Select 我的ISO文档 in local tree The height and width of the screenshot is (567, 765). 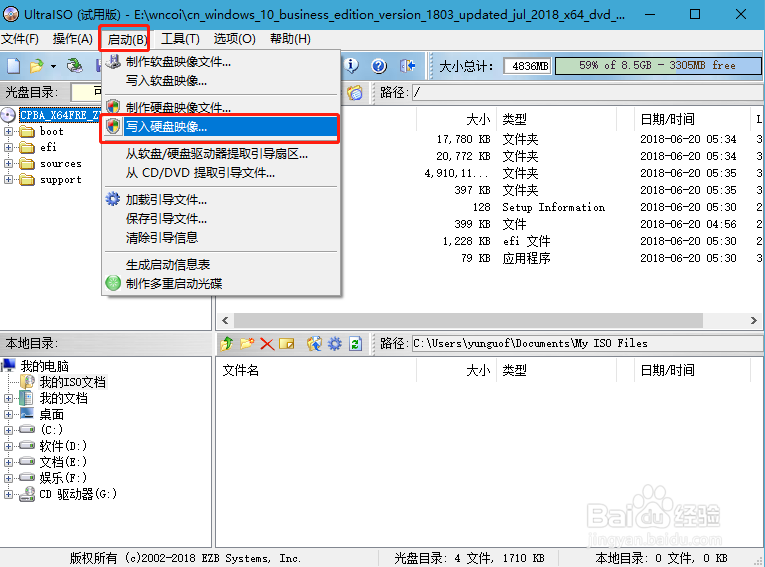pos(72,382)
